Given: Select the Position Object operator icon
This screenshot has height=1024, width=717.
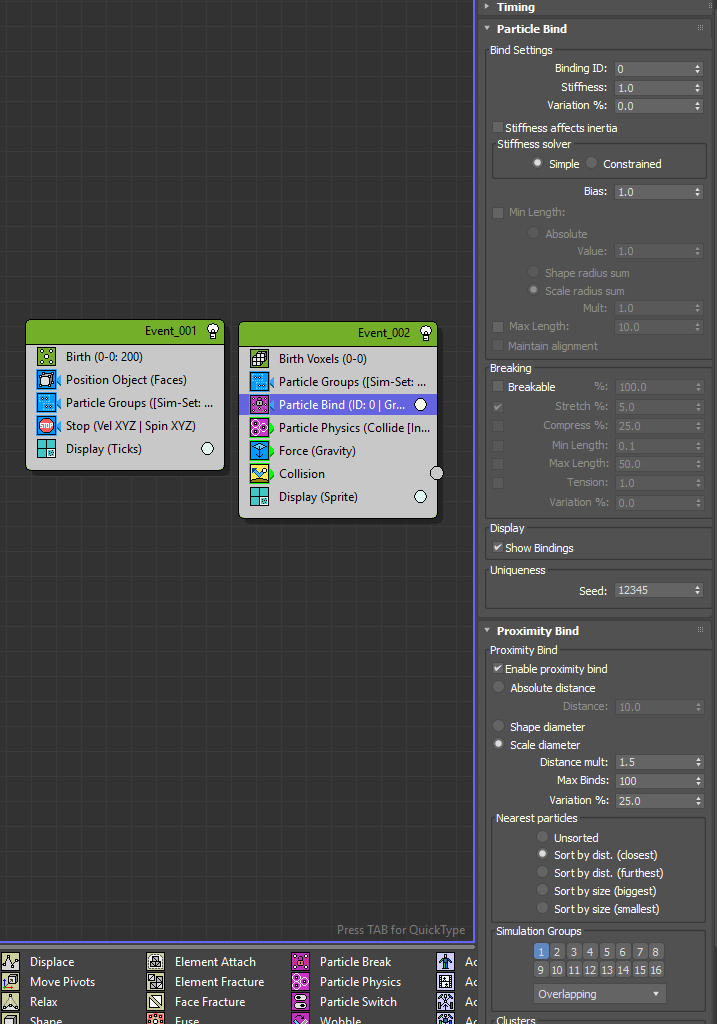Looking at the screenshot, I should (x=47, y=380).
